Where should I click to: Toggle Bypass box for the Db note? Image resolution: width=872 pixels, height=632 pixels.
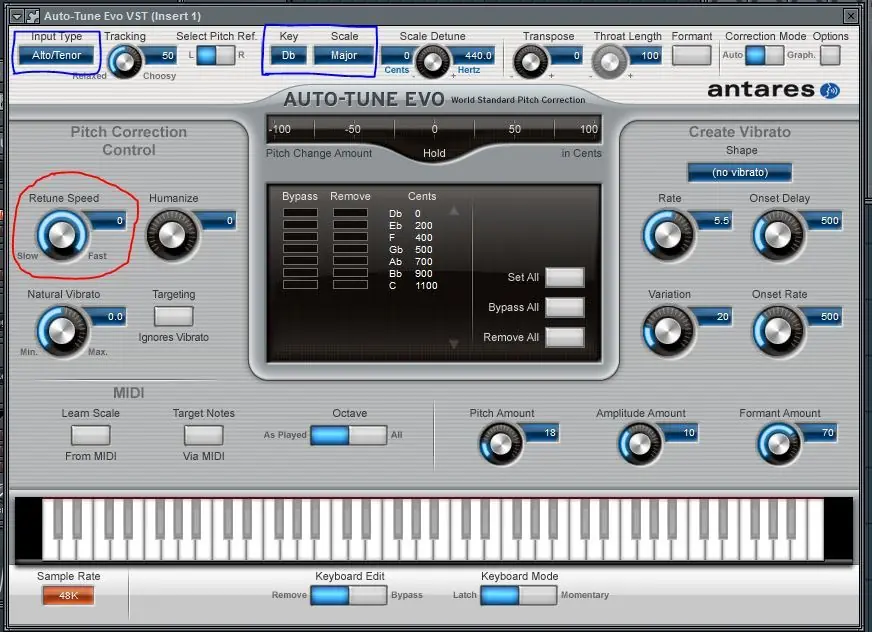300,213
